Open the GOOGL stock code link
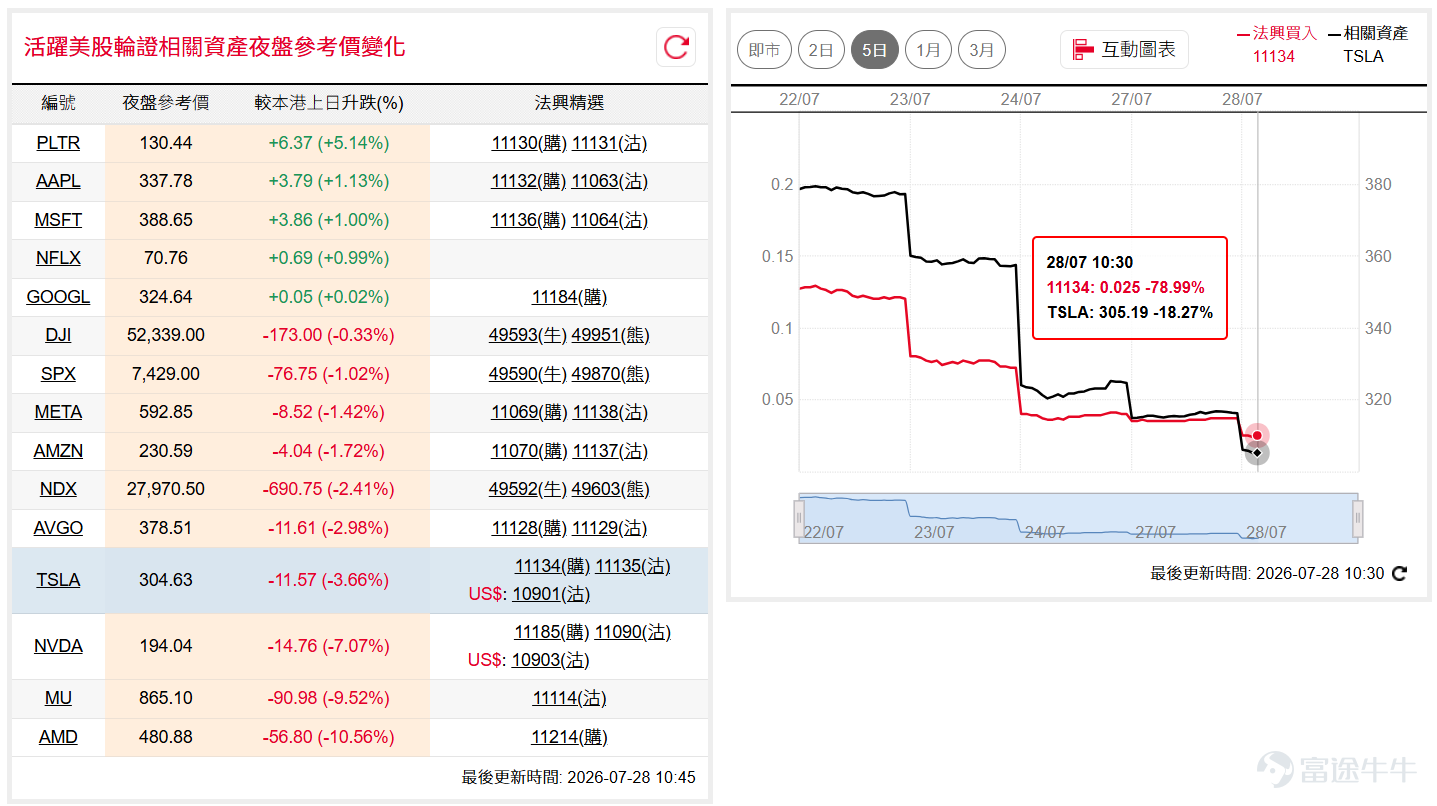Screen dimensions: 1437x806 [58, 297]
